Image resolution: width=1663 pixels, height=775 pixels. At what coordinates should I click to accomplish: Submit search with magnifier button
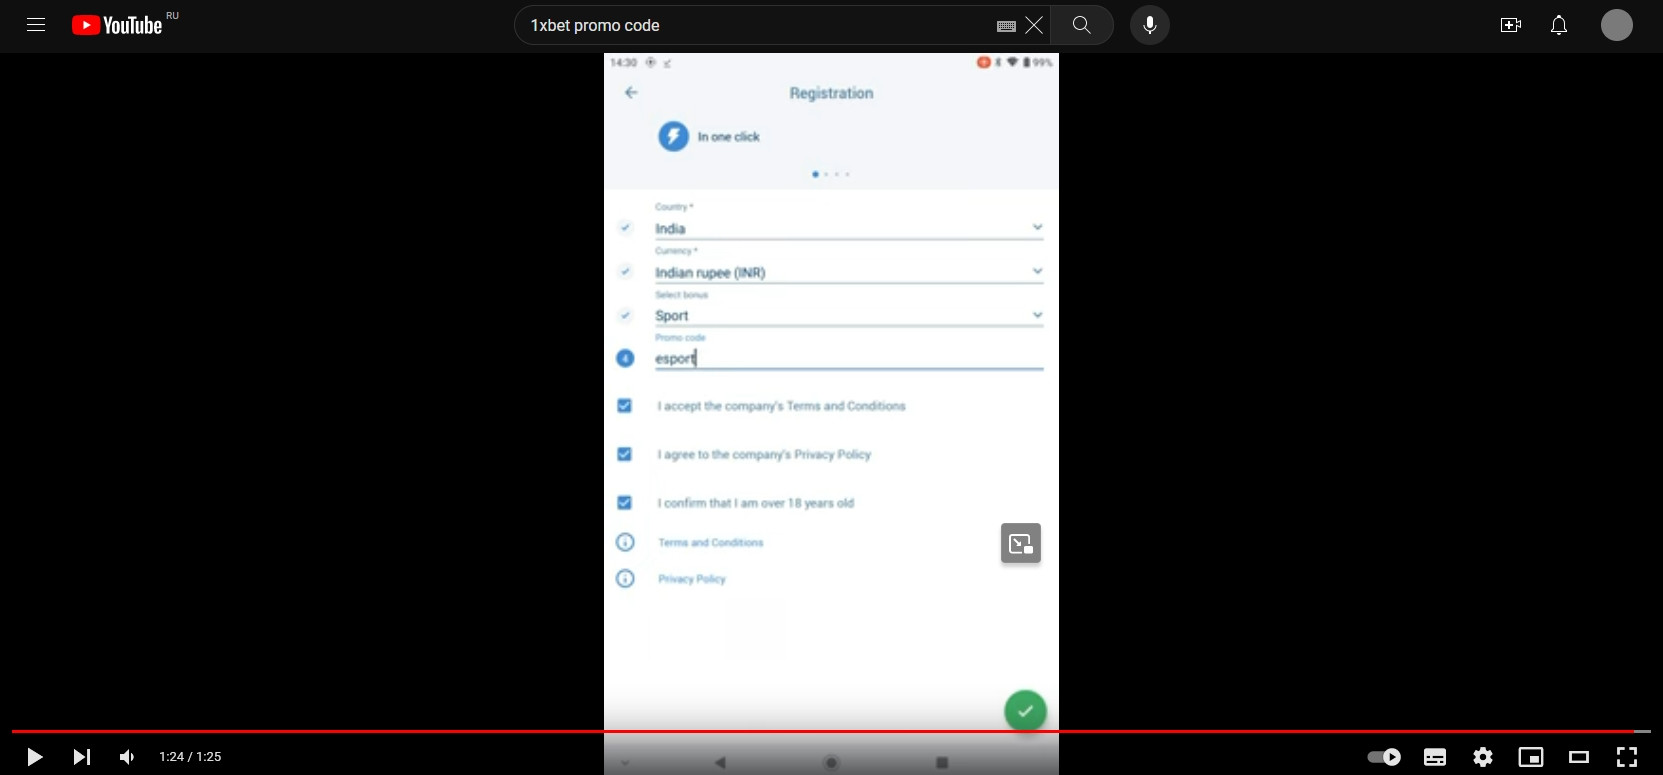pyautogui.click(x=1082, y=25)
